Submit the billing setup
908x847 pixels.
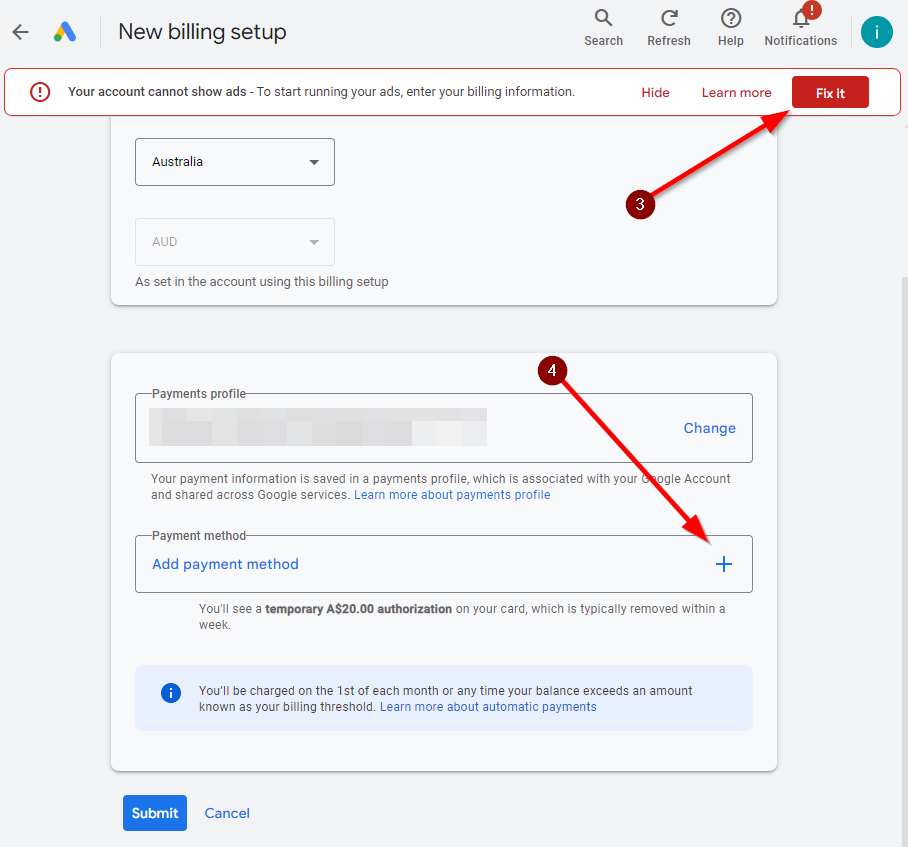point(155,813)
